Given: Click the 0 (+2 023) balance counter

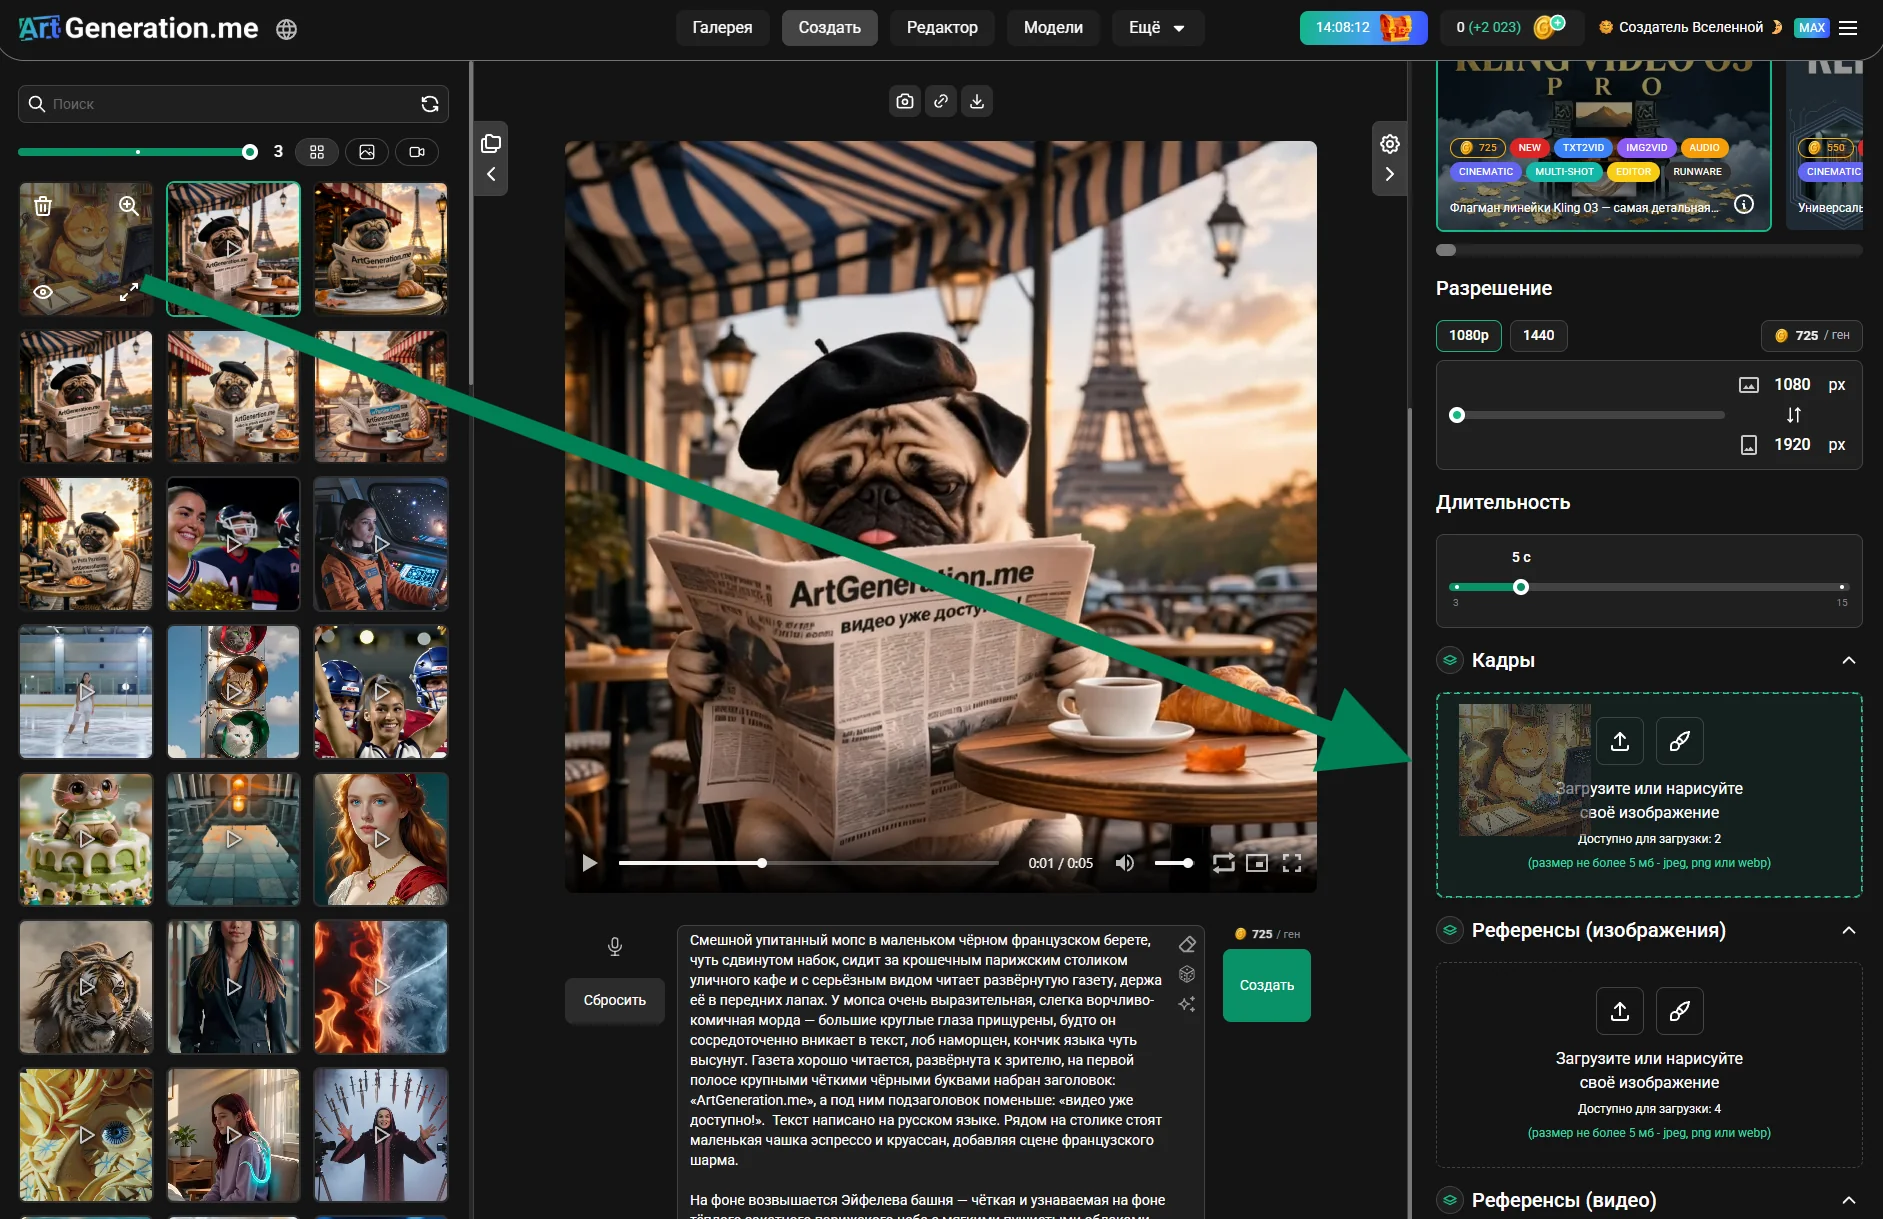Looking at the screenshot, I should [x=1488, y=28].
